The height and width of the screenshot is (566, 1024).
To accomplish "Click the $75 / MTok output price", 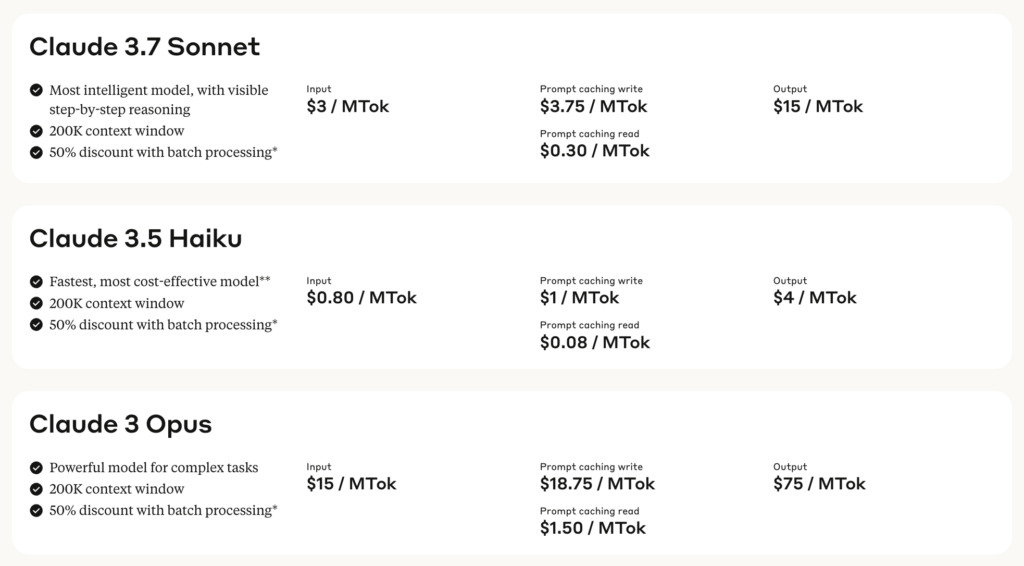I will pyautogui.click(x=819, y=484).
